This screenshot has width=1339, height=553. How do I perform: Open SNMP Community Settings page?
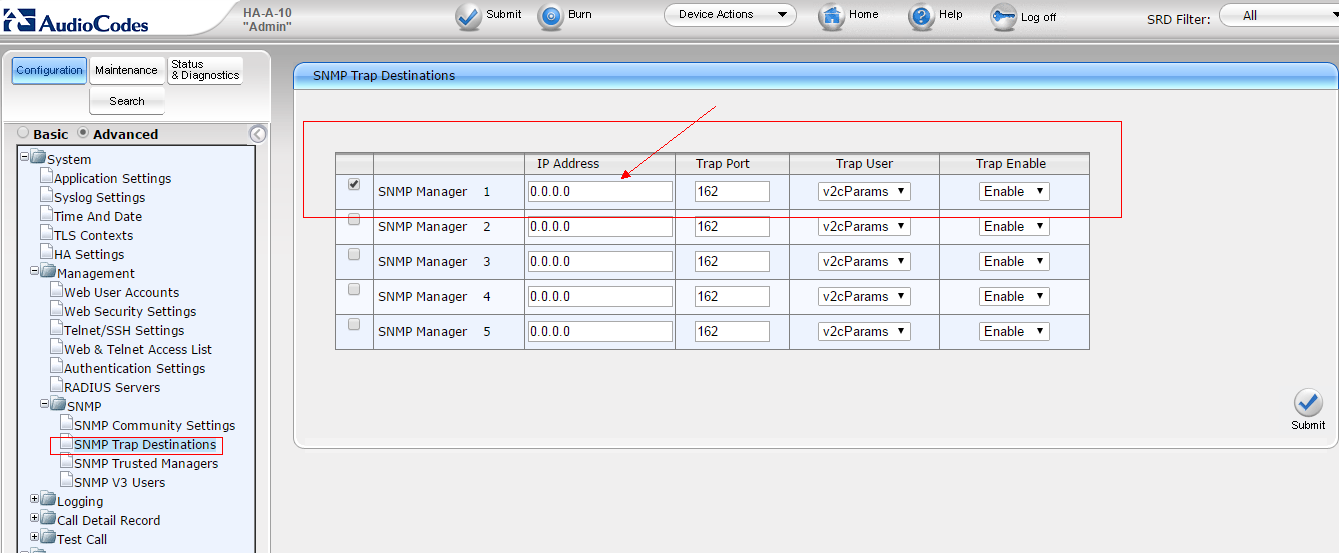click(x=154, y=426)
